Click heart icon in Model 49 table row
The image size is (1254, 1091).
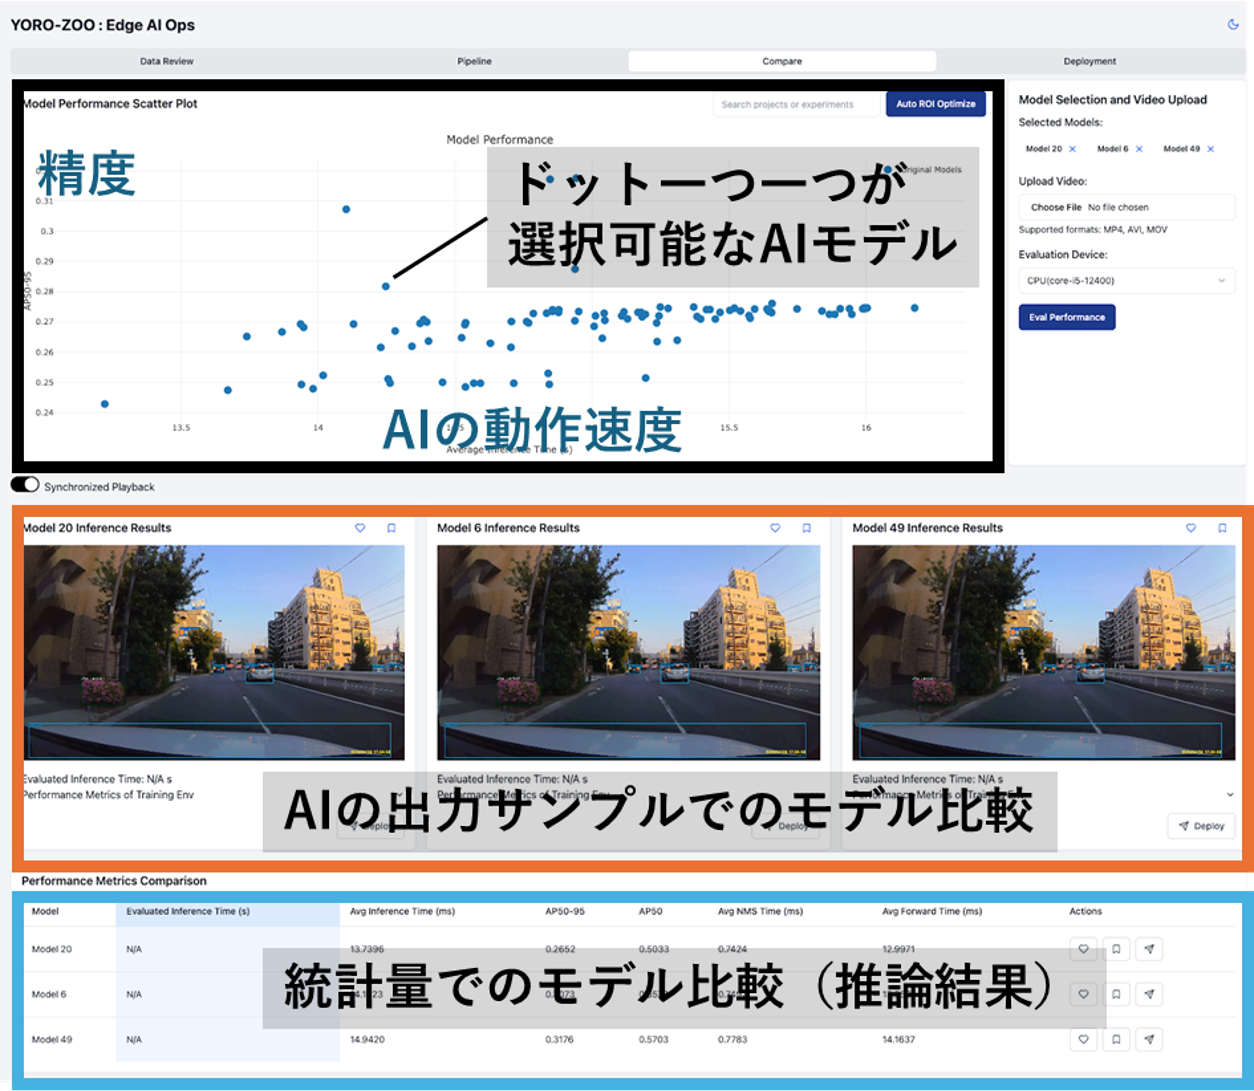pyautogui.click(x=1083, y=1039)
